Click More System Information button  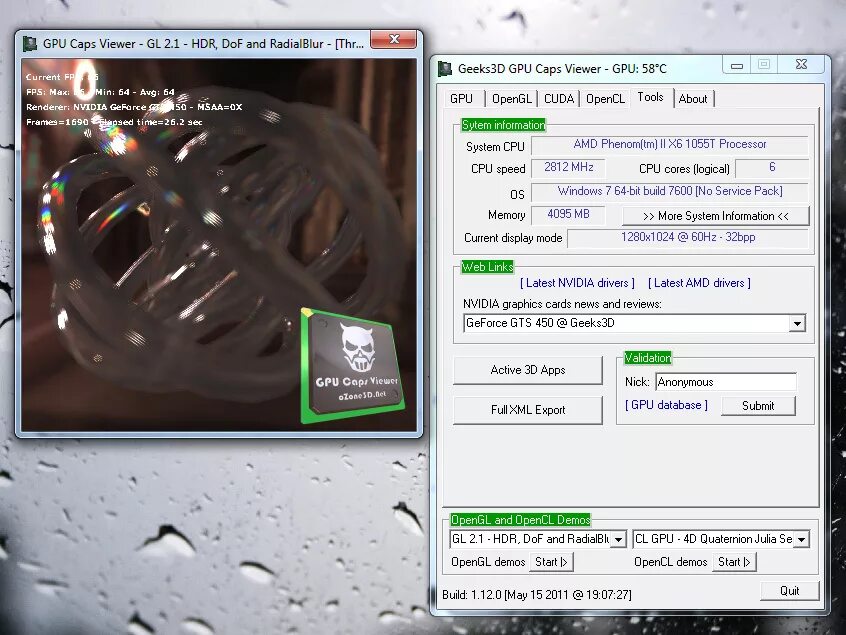coord(715,216)
